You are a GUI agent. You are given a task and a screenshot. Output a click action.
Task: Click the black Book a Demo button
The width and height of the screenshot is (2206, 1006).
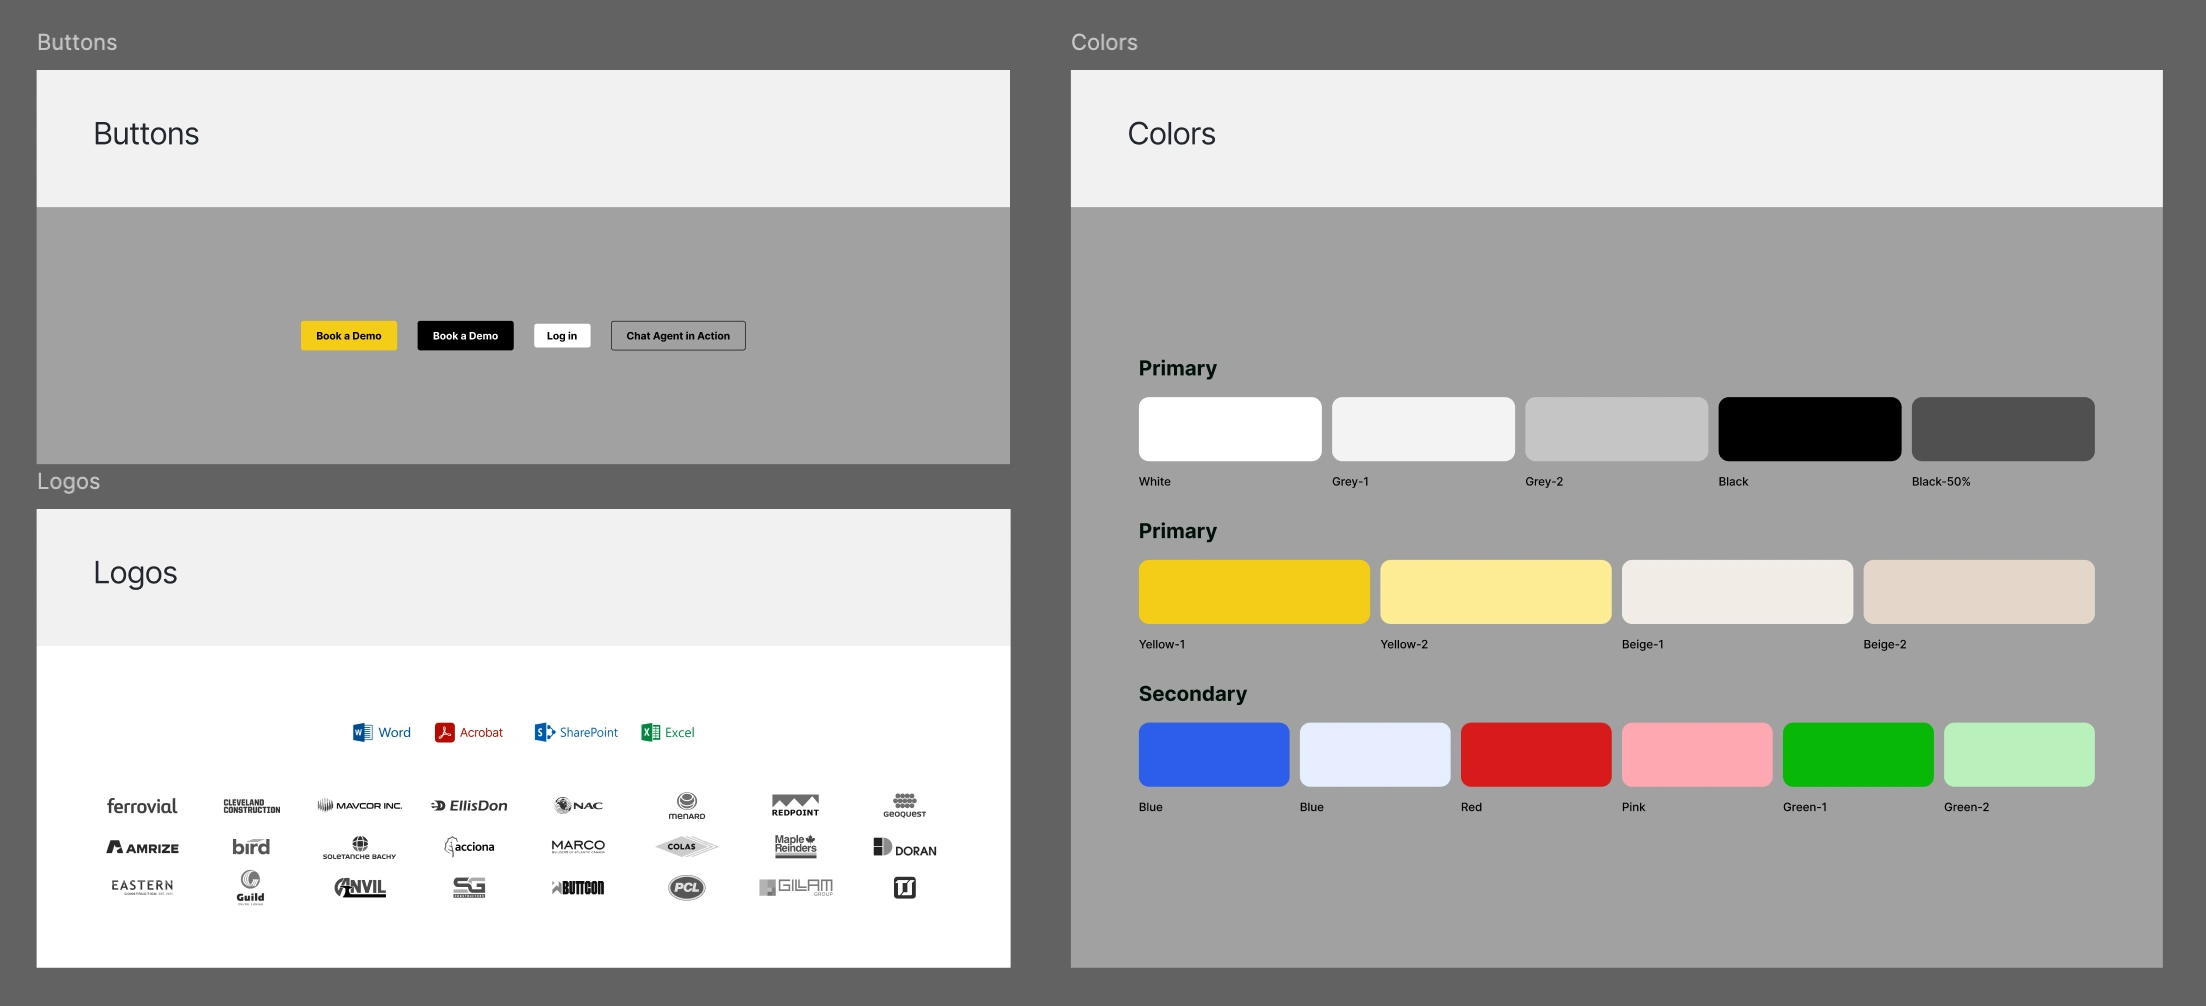pos(465,336)
